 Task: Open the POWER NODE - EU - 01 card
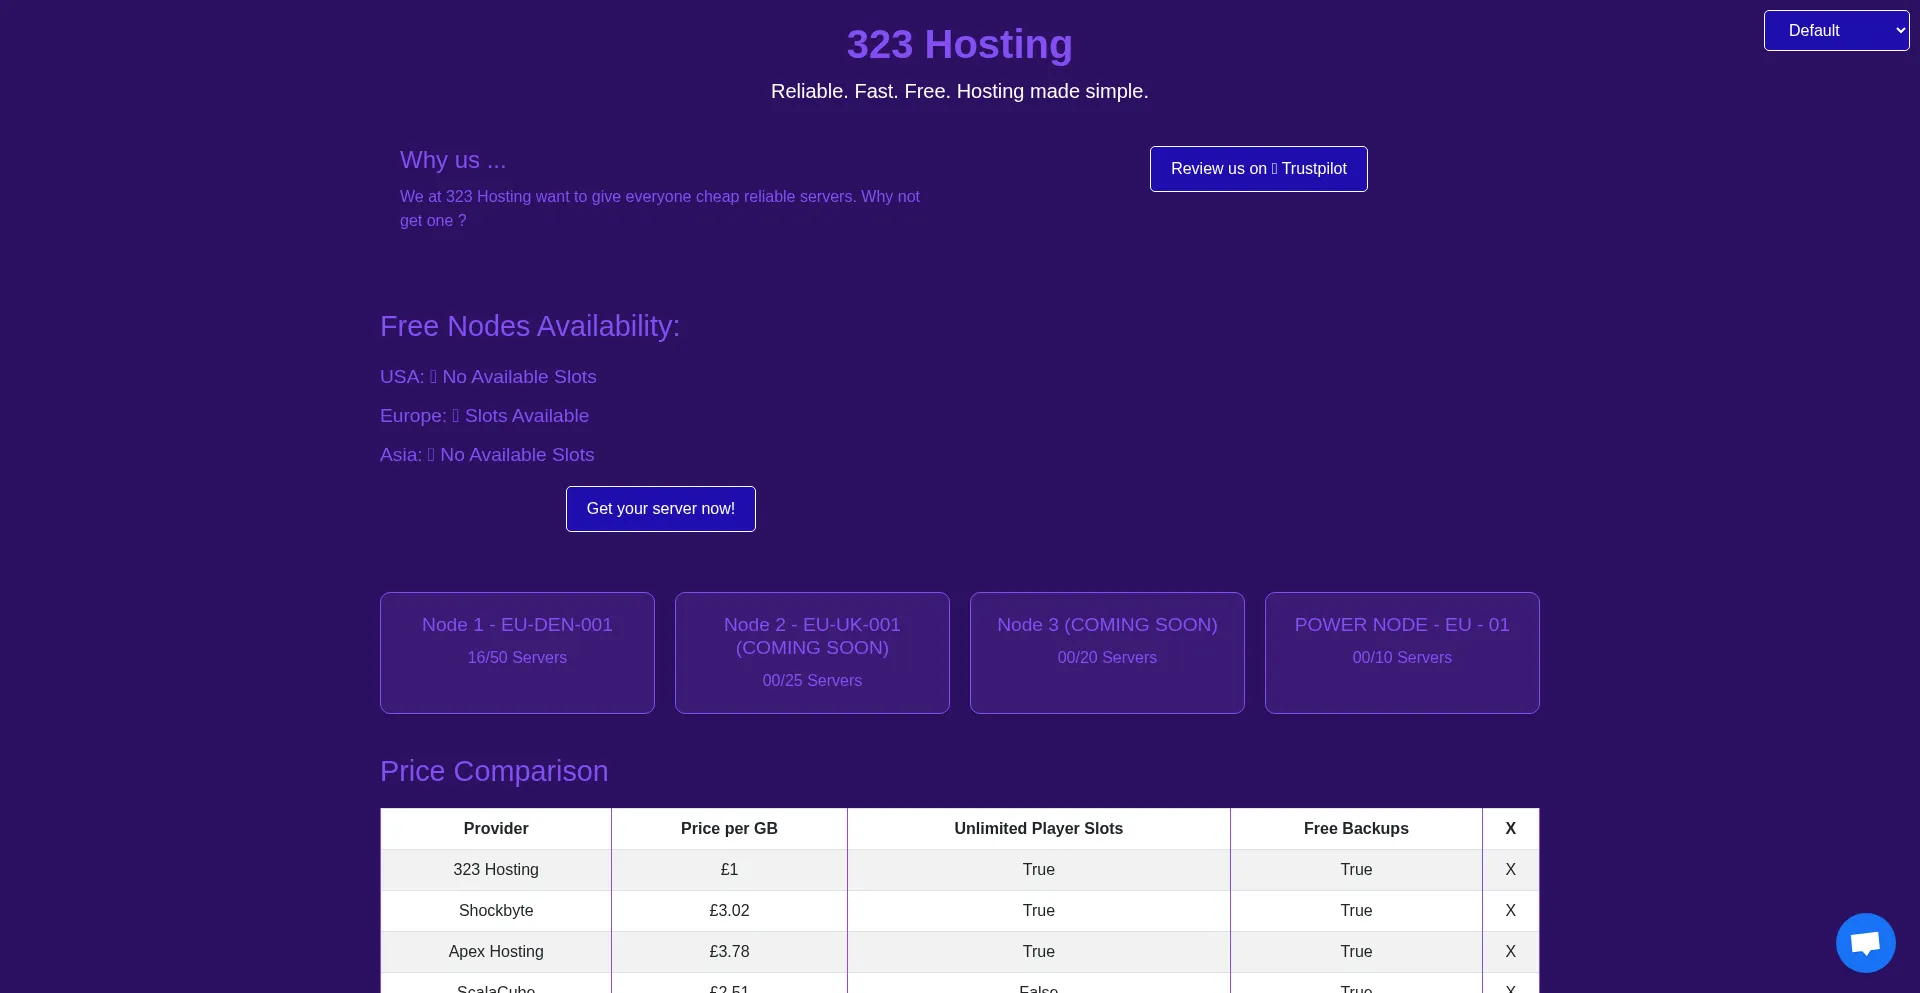click(1401, 652)
